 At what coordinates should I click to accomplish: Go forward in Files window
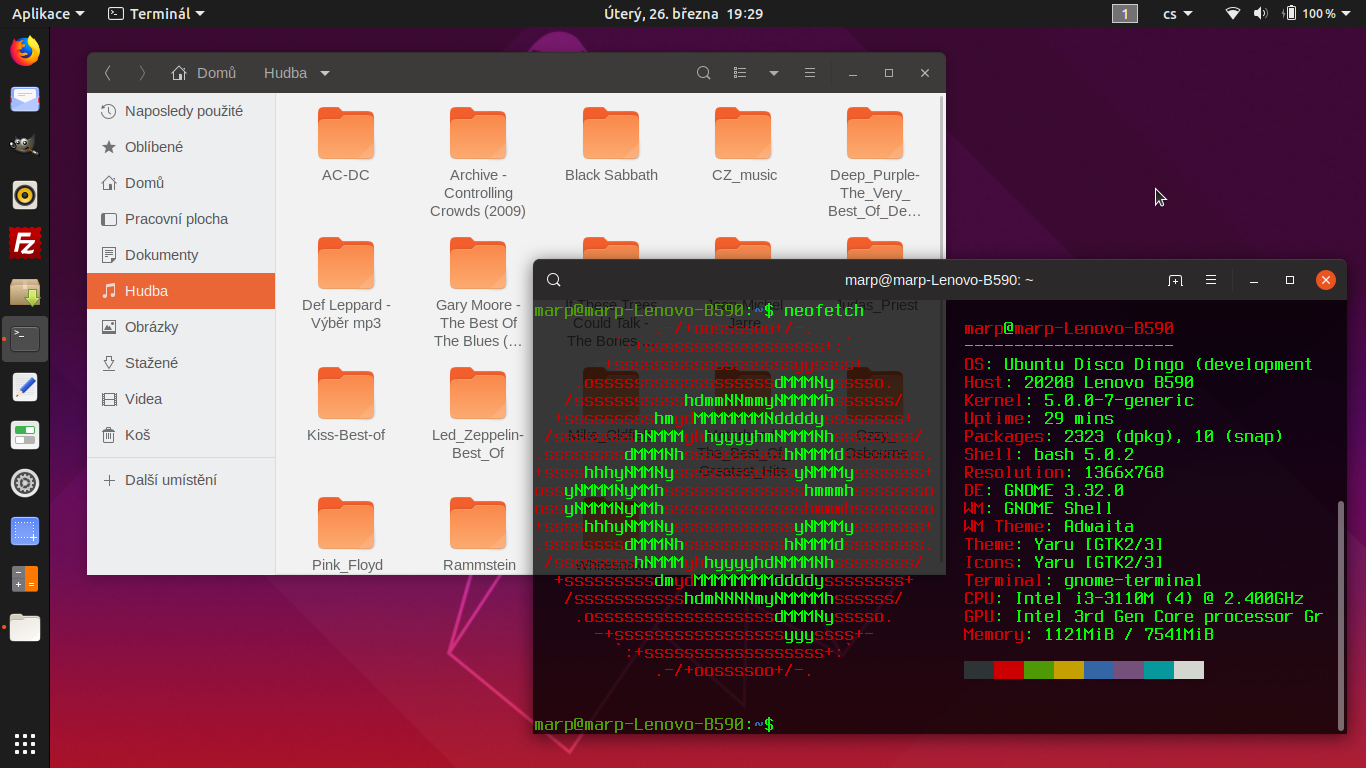tap(142, 73)
